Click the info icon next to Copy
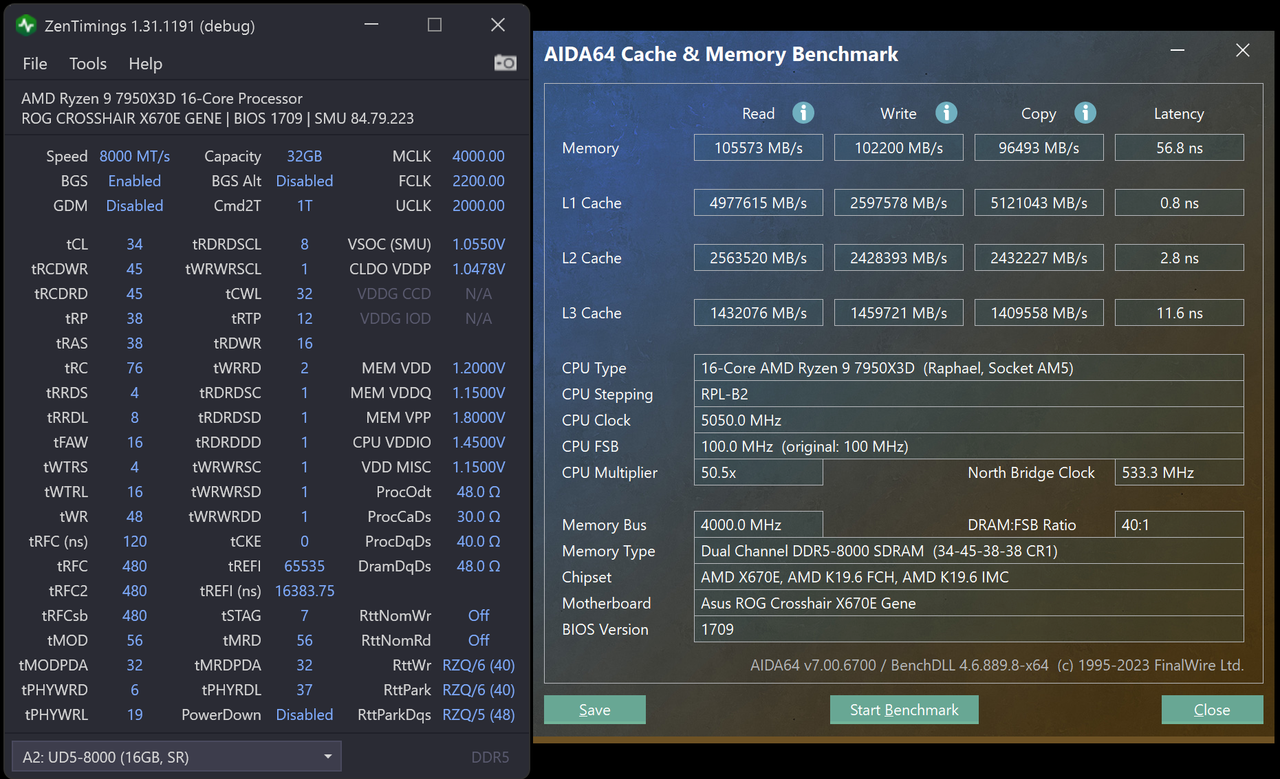 [x=1085, y=113]
